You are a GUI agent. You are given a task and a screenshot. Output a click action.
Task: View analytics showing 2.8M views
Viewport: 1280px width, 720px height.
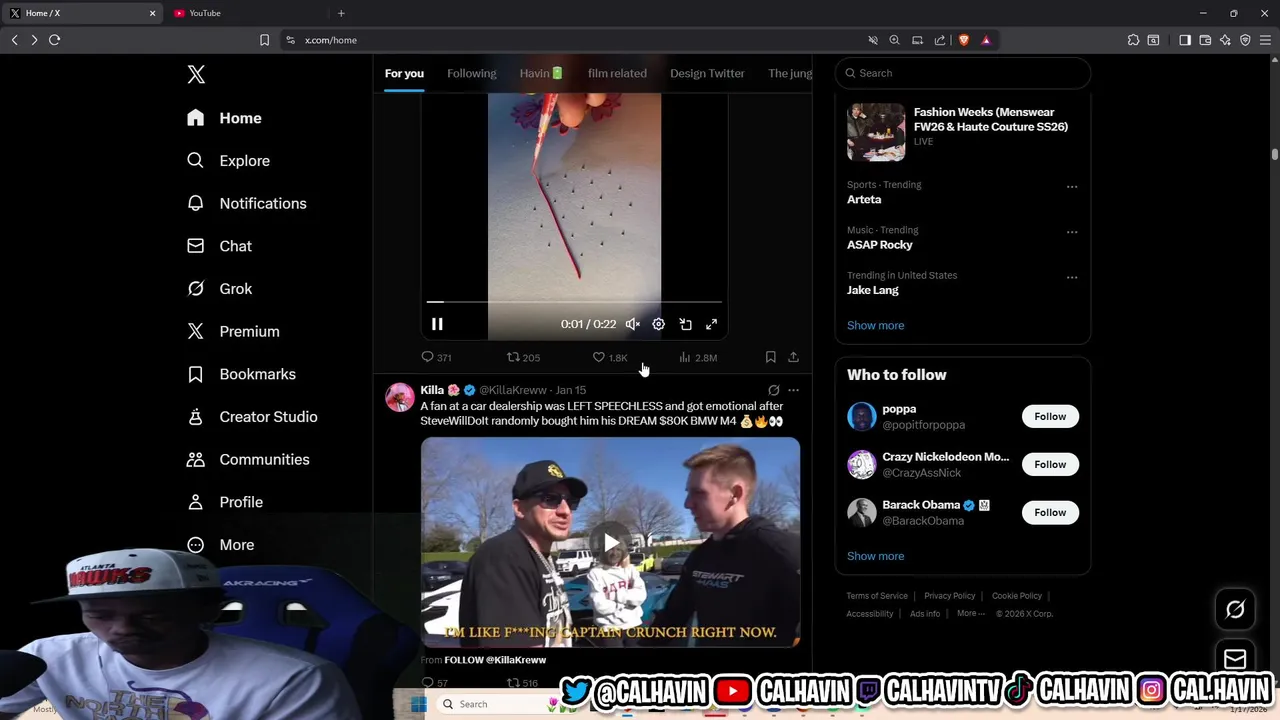(x=697, y=357)
